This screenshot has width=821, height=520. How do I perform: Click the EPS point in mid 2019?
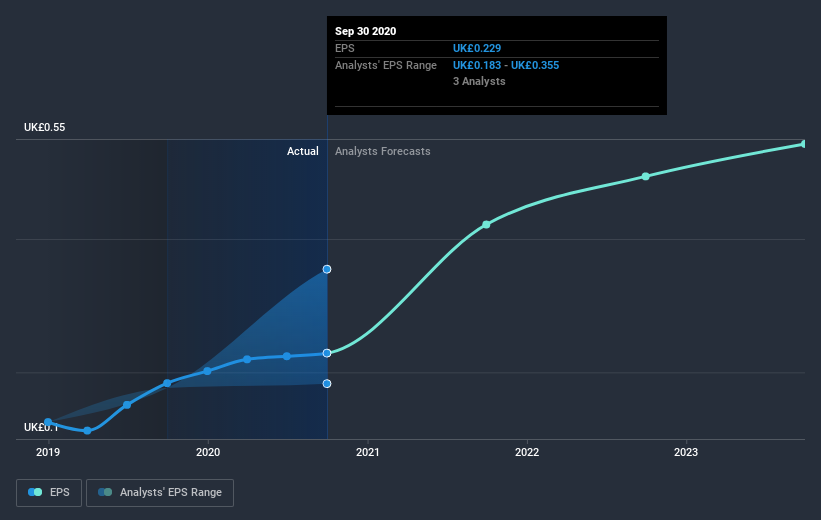pos(127,405)
